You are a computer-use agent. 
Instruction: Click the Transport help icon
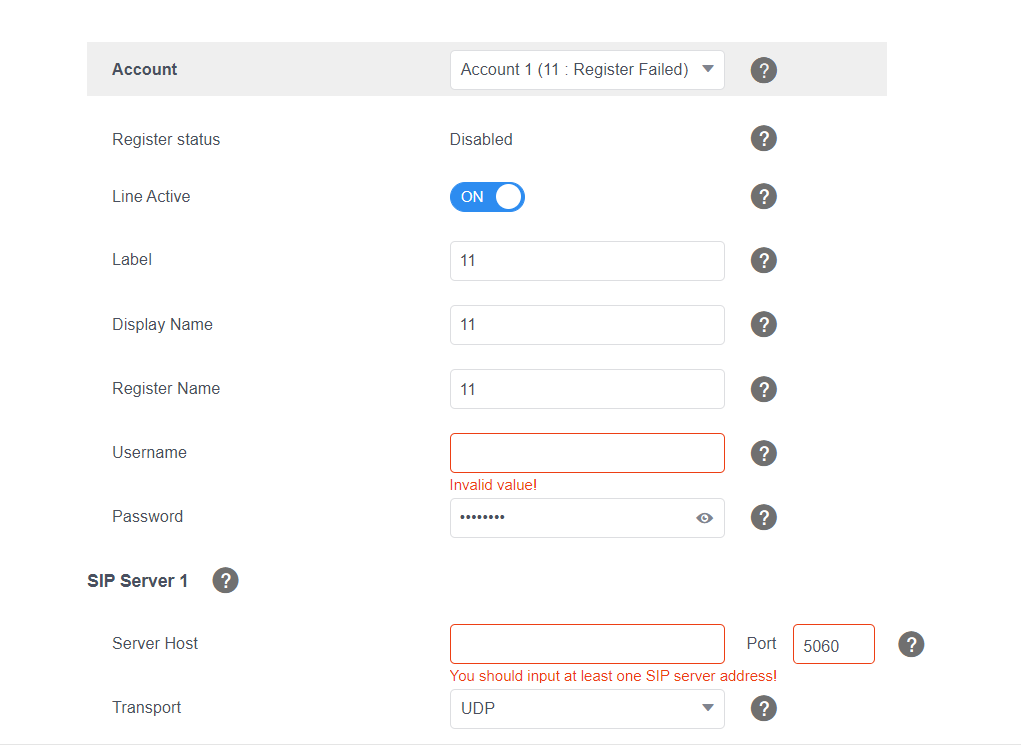click(763, 708)
